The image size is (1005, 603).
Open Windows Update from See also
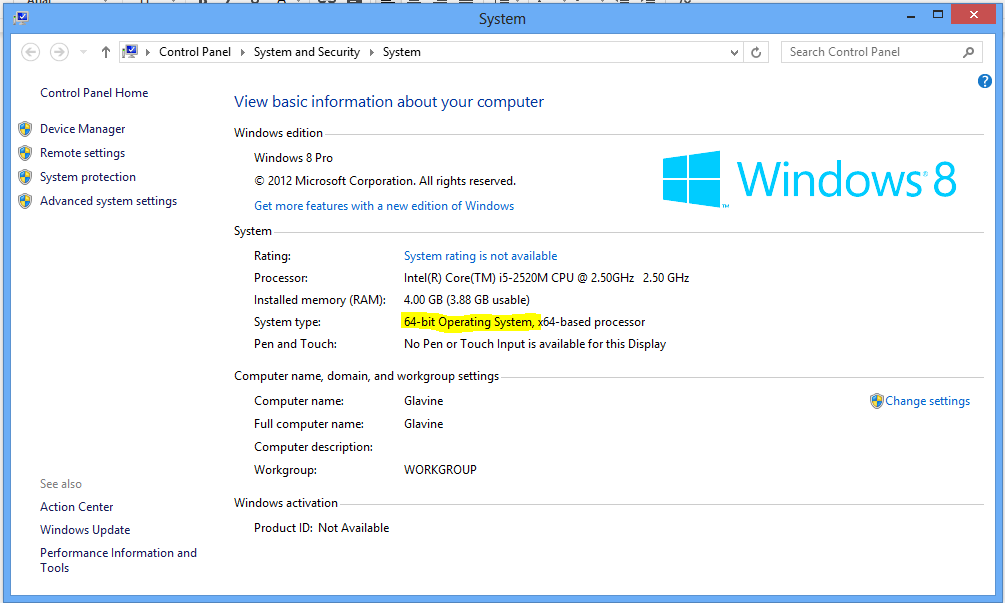(x=85, y=530)
